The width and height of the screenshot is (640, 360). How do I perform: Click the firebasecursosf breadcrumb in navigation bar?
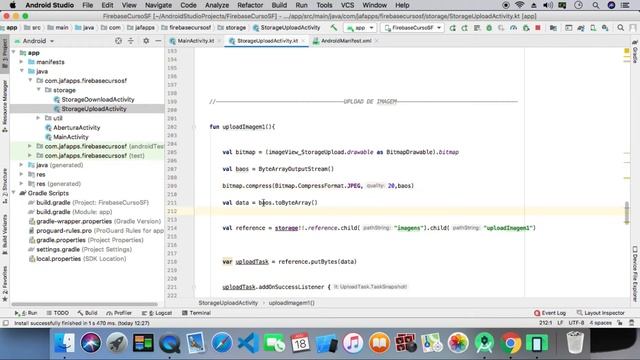[187, 28]
